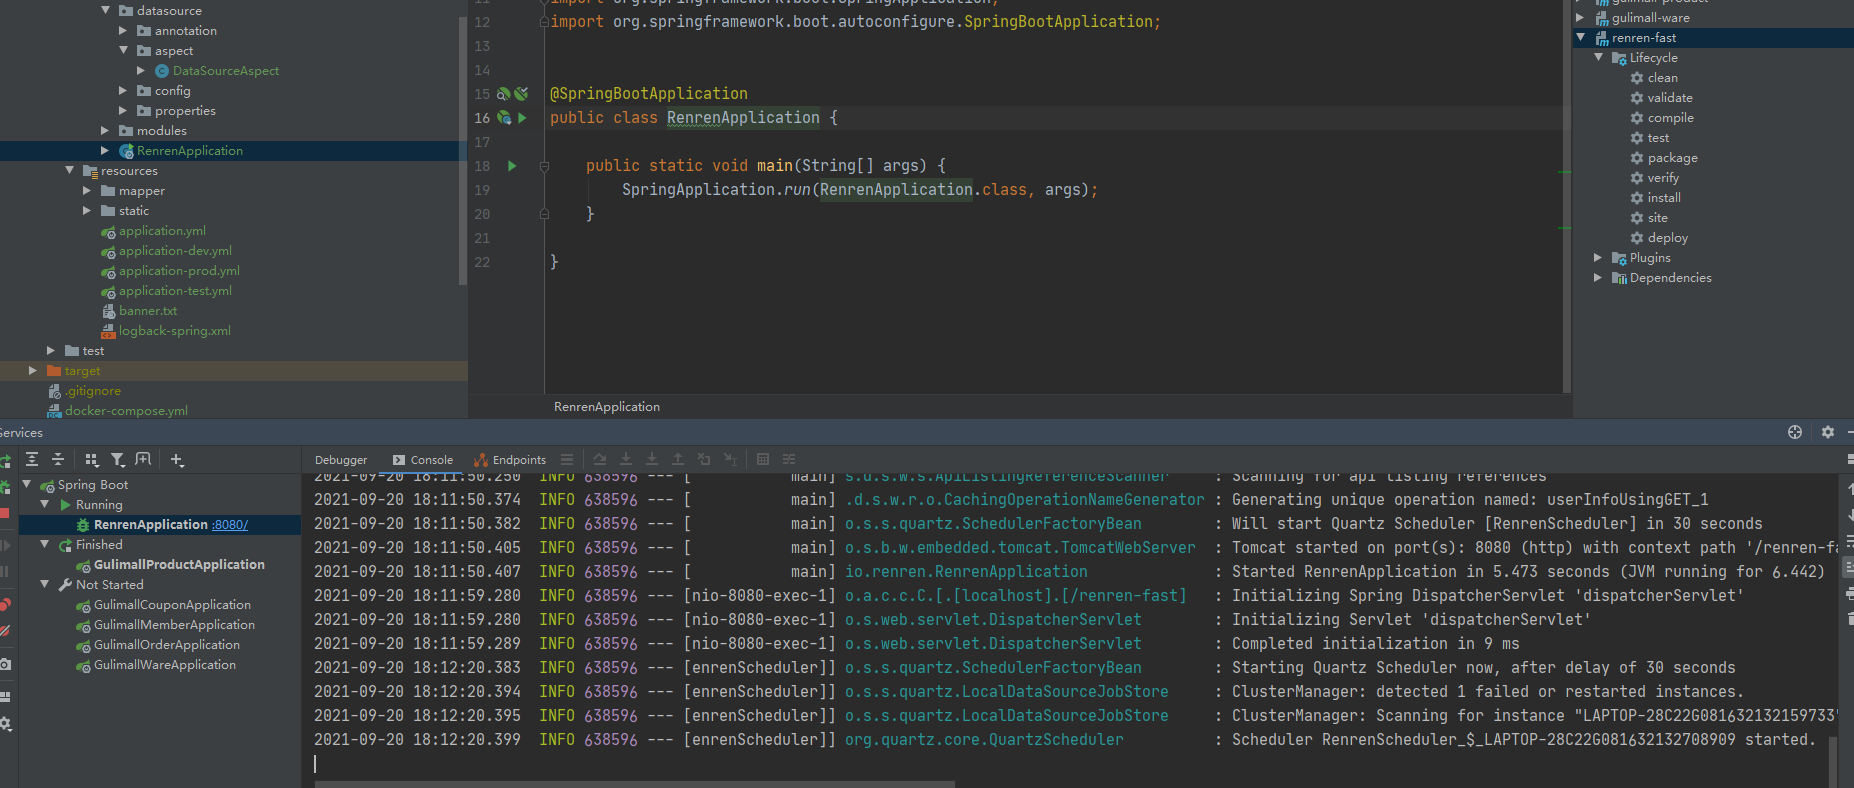The width and height of the screenshot is (1854, 788).
Task: Select DataSourceAspect class in project tree
Action: (x=226, y=71)
